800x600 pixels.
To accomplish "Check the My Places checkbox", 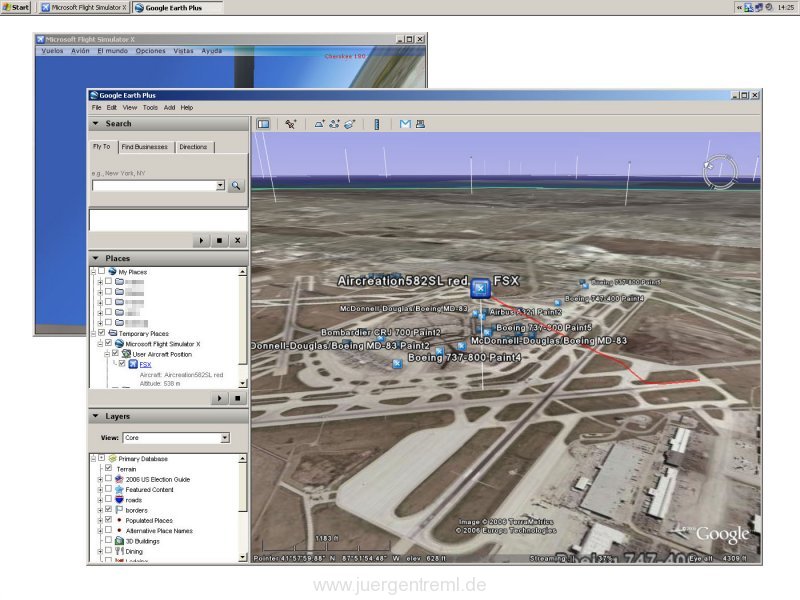I will pyautogui.click(x=102, y=271).
